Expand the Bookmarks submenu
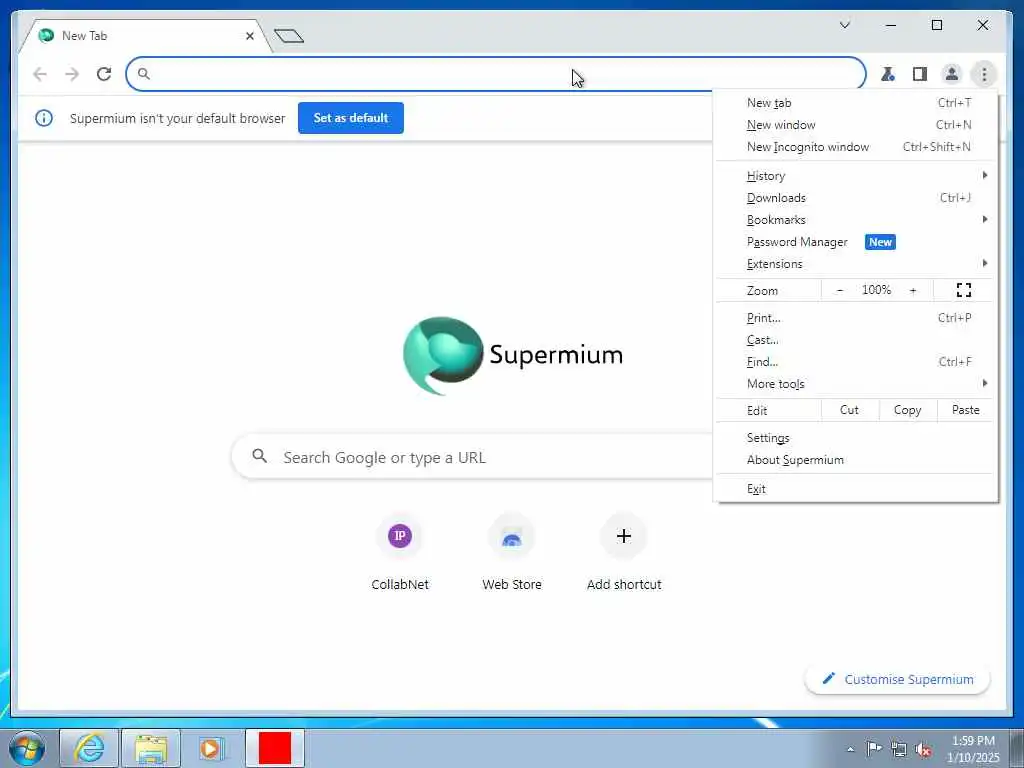 click(856, 220)
